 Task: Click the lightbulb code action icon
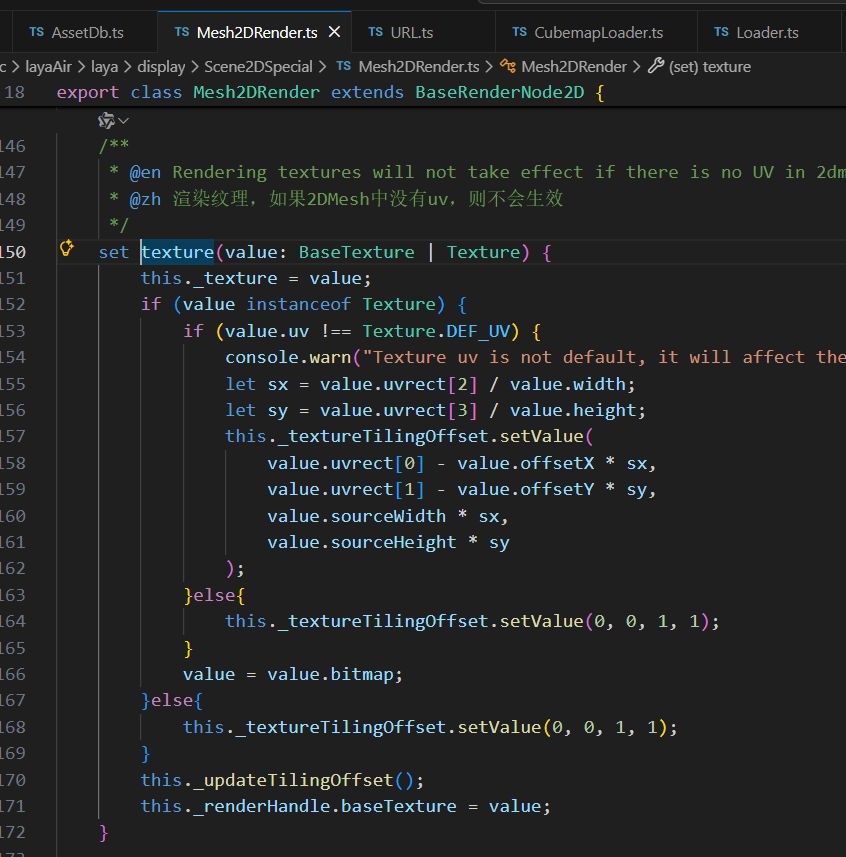pos(68,249)
